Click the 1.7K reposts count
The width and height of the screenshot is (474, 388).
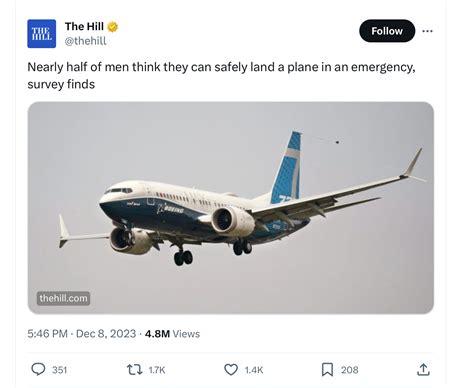[157, 370]
